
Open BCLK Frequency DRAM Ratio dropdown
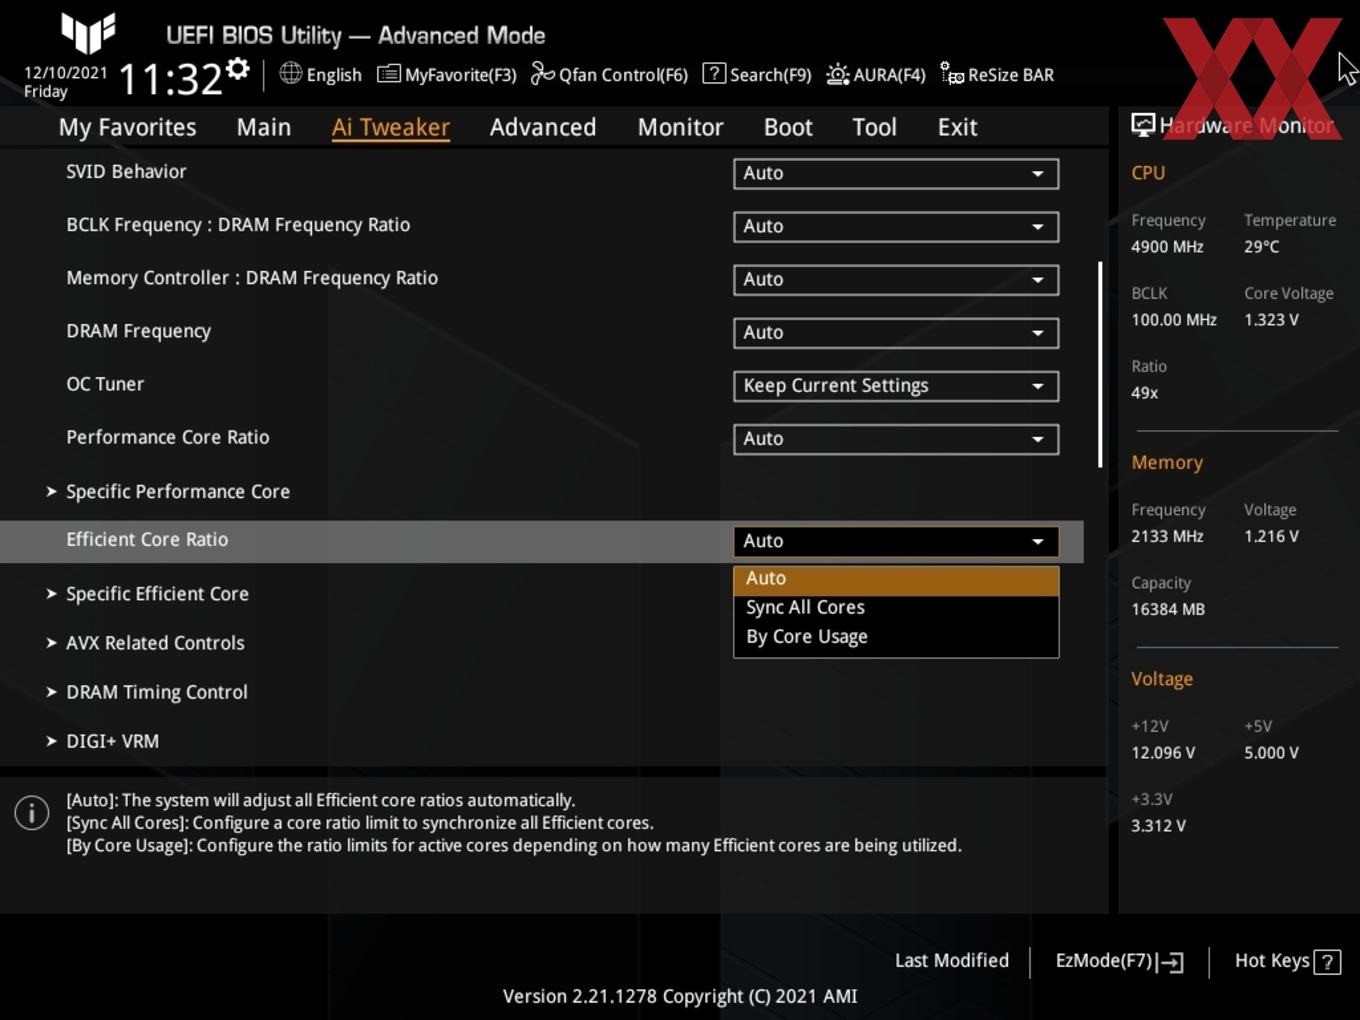(896, 226)
